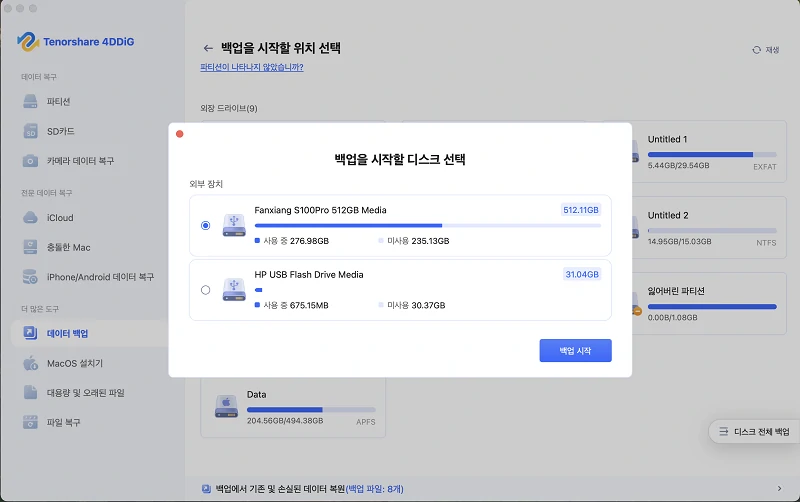Image resolution: width=800 pixels, height=502 pixels.
Task: Click the 파티션 drive icon in sidebar
Action: [x=30, y=102]
